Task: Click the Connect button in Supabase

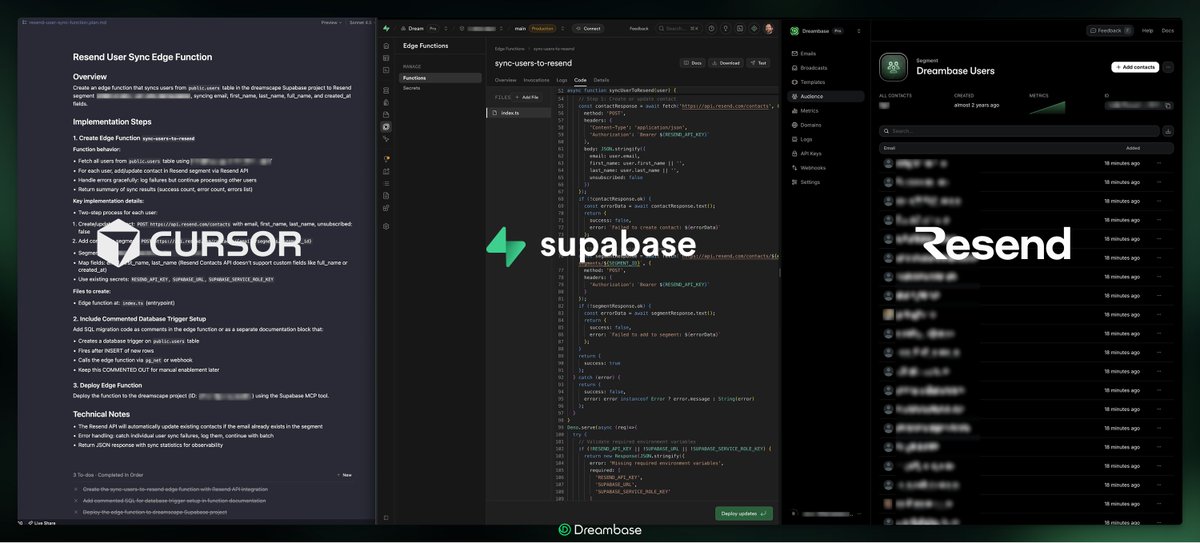Action: pyautogui.click(x=588, y=28)
